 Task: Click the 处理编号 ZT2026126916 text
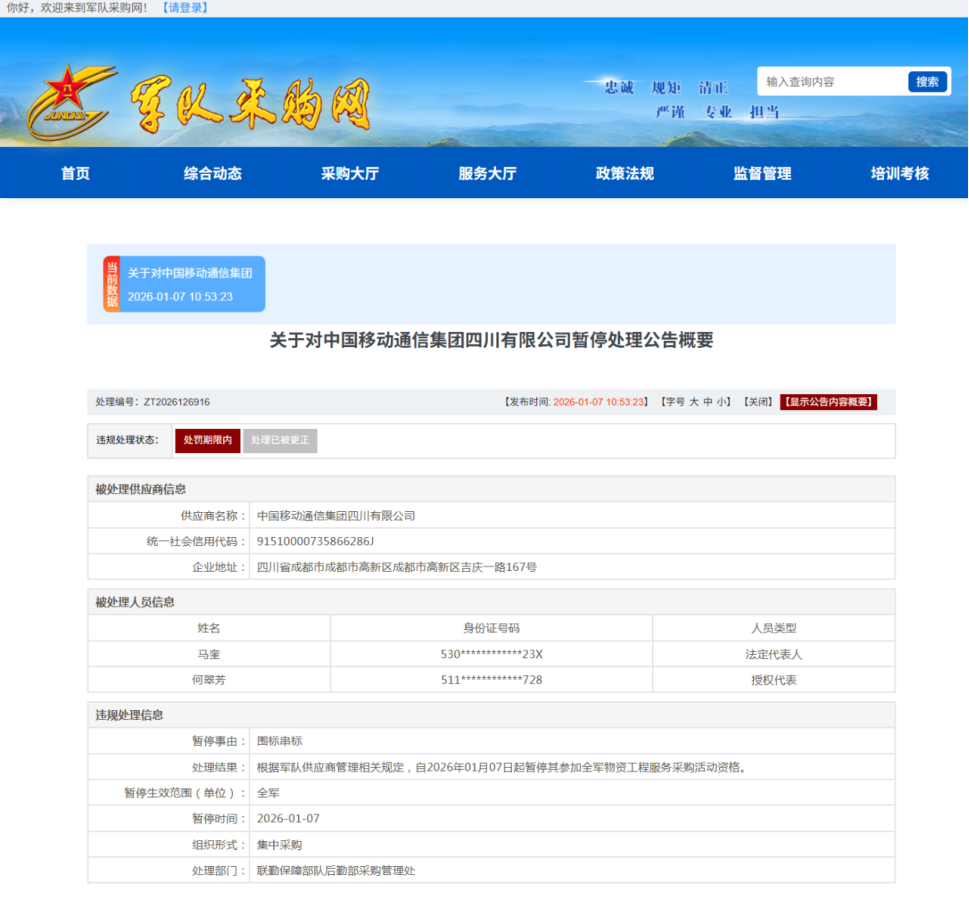(x=153, y=402)
